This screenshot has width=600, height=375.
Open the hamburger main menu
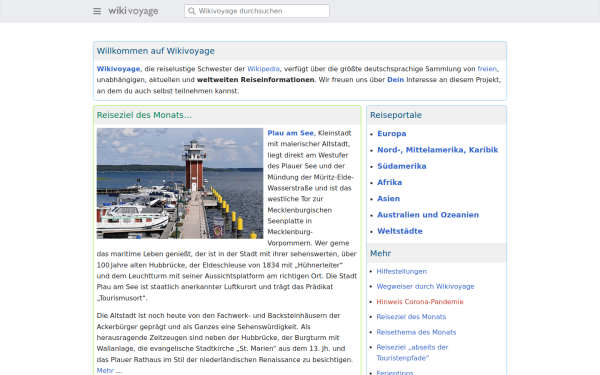coord(97,11)
